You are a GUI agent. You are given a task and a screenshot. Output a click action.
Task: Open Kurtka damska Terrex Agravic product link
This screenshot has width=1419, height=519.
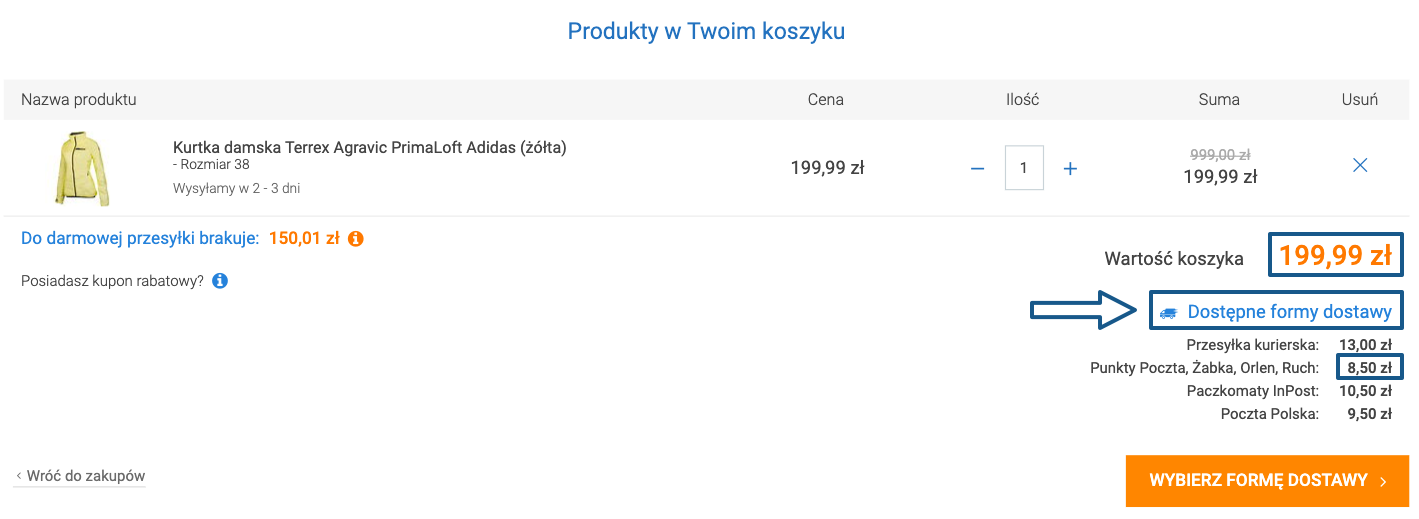pos(369,148)
